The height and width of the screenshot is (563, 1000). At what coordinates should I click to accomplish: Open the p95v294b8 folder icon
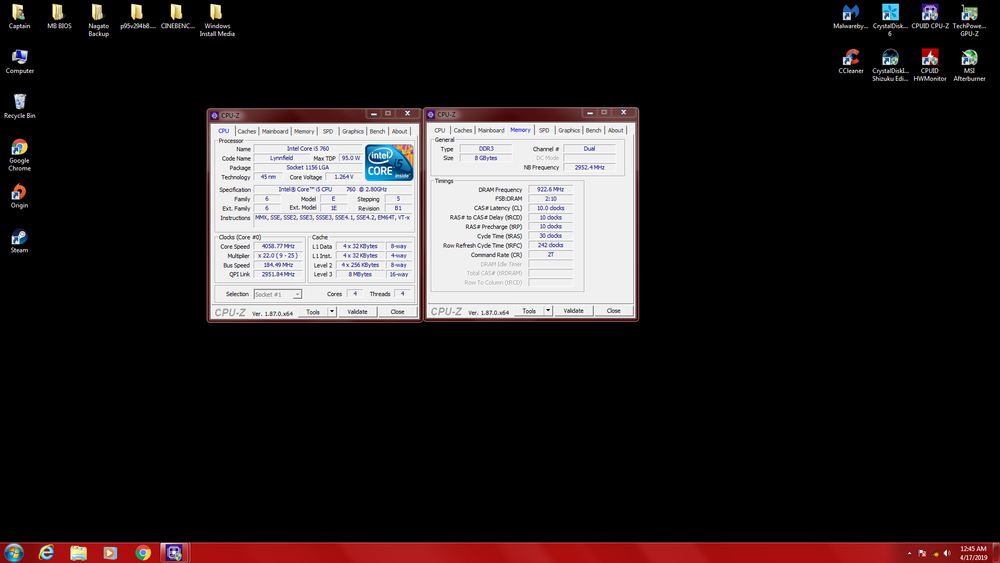pos(138,17)
